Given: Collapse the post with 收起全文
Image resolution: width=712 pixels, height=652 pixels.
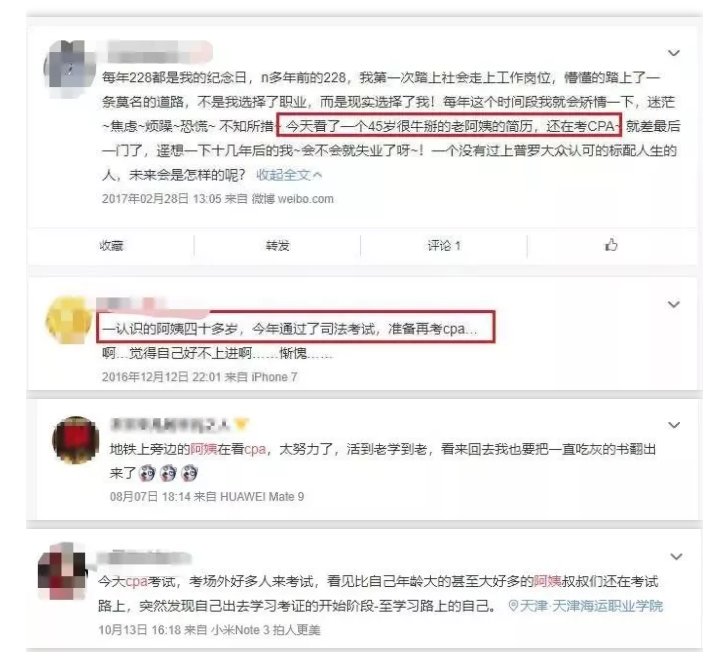Looking at the screenshot, I should click(x=289, y=175).
